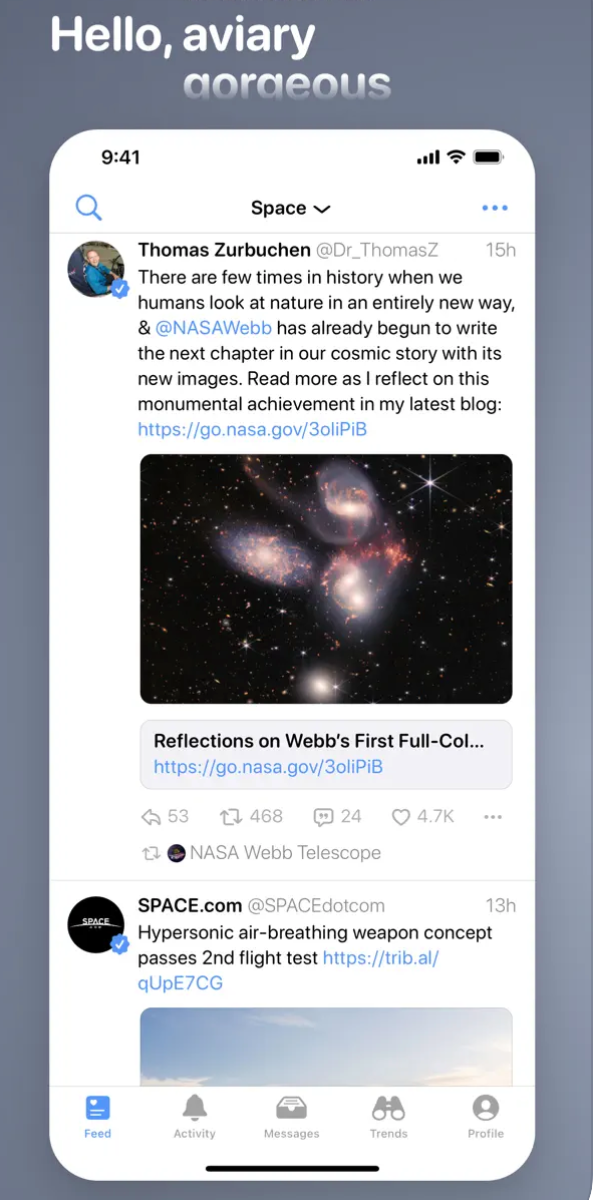
Task: Go to the Messages inbox tab
Action: click(291, 1117)
